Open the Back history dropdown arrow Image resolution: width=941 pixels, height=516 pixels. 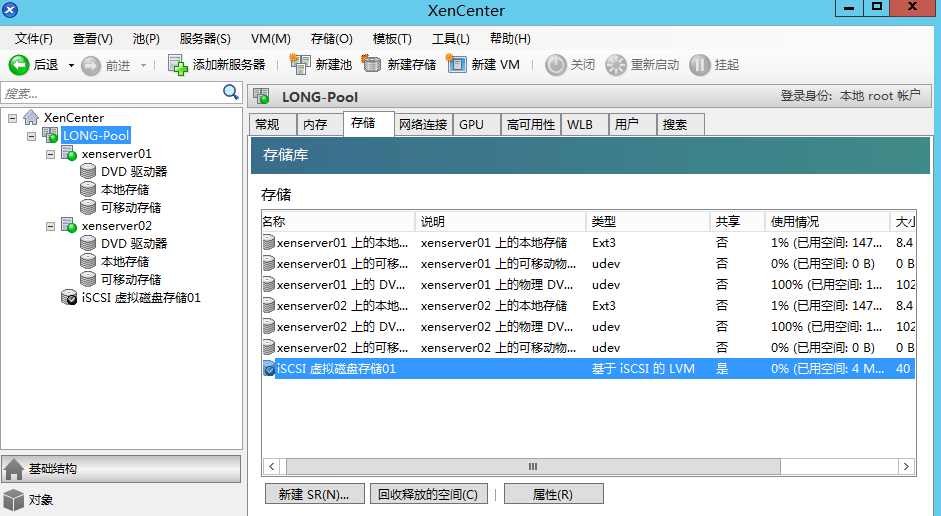pyautogui.click(x=71, y=65)
